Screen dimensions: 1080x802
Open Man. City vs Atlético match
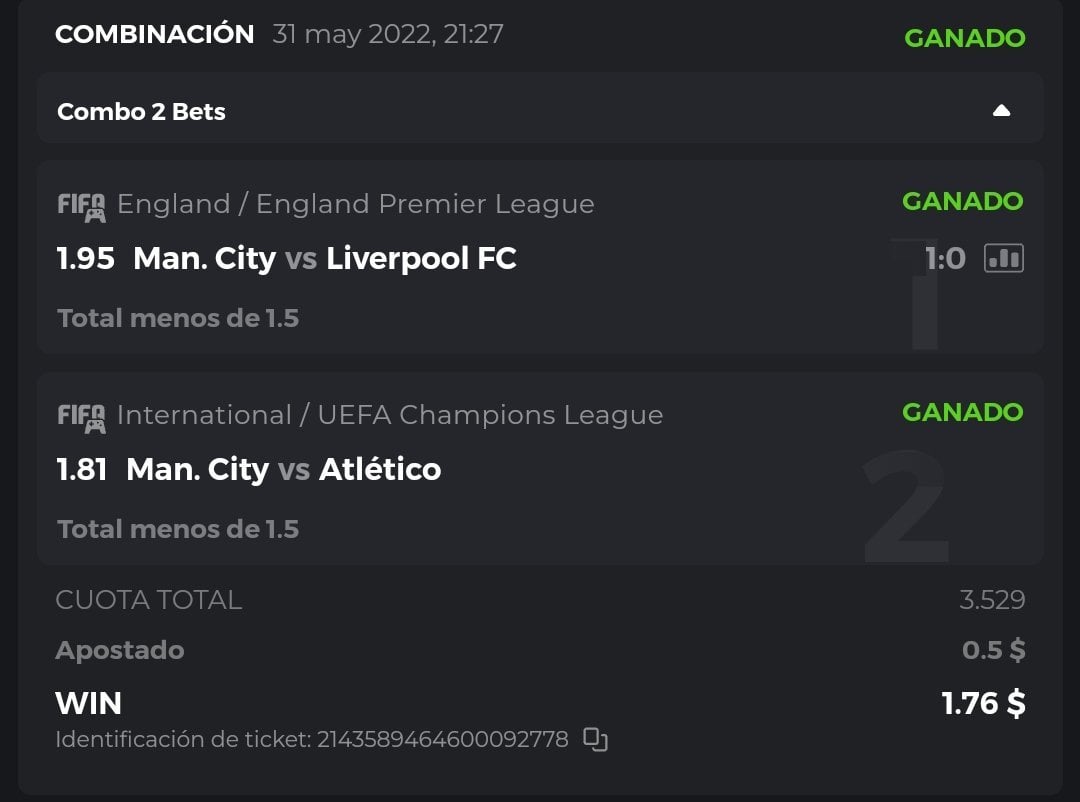click(x=284, y=470)
